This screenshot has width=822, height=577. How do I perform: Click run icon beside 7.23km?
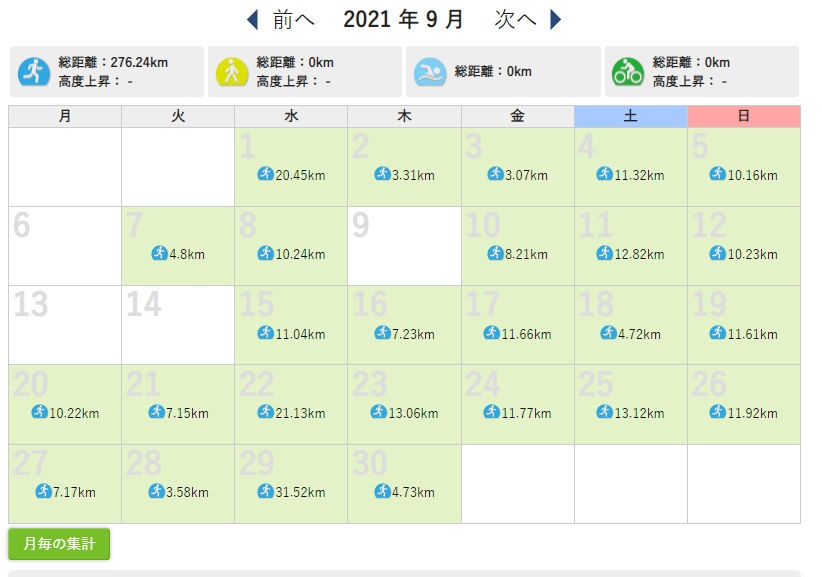point(382,332)
